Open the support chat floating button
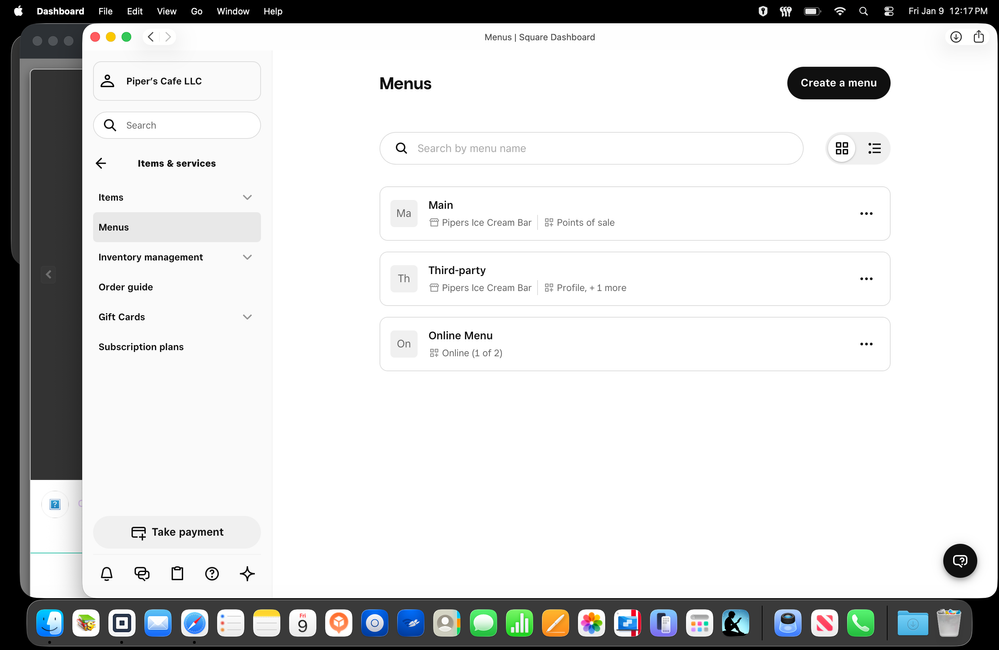This screenshot has width=999, height=650. [960, 560]
